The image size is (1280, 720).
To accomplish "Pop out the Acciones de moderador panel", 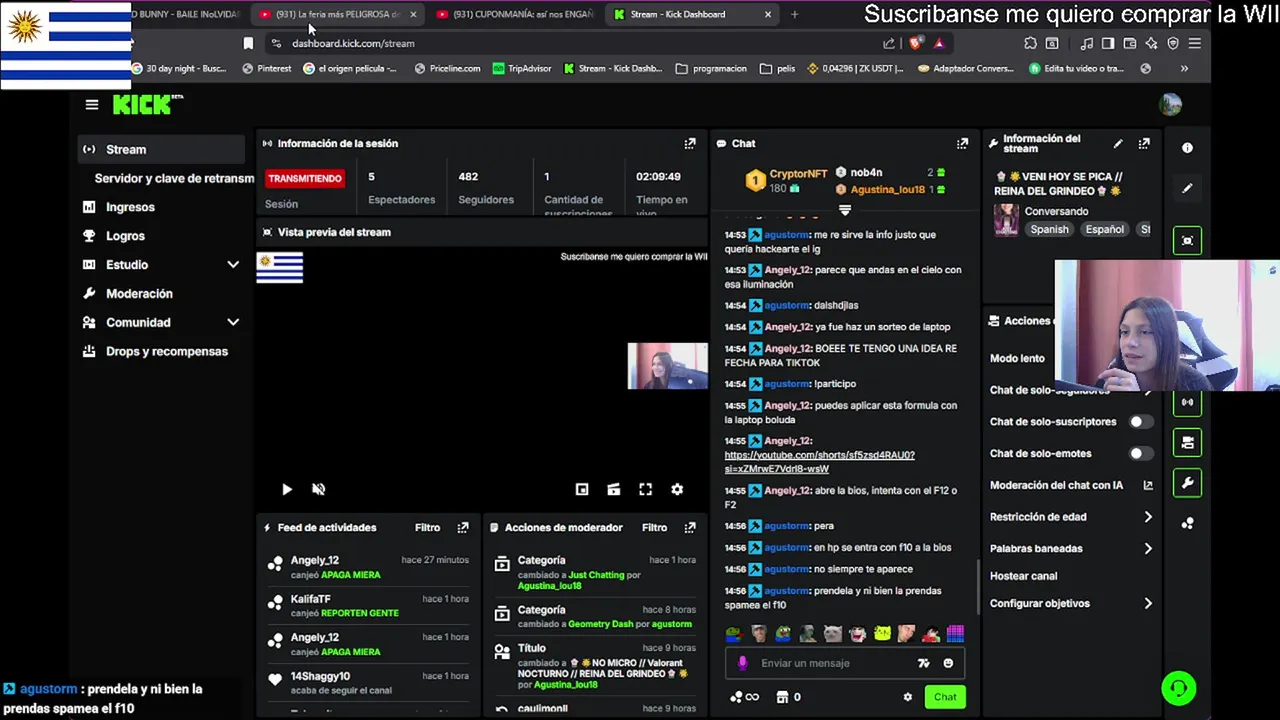I will point(690,528).
